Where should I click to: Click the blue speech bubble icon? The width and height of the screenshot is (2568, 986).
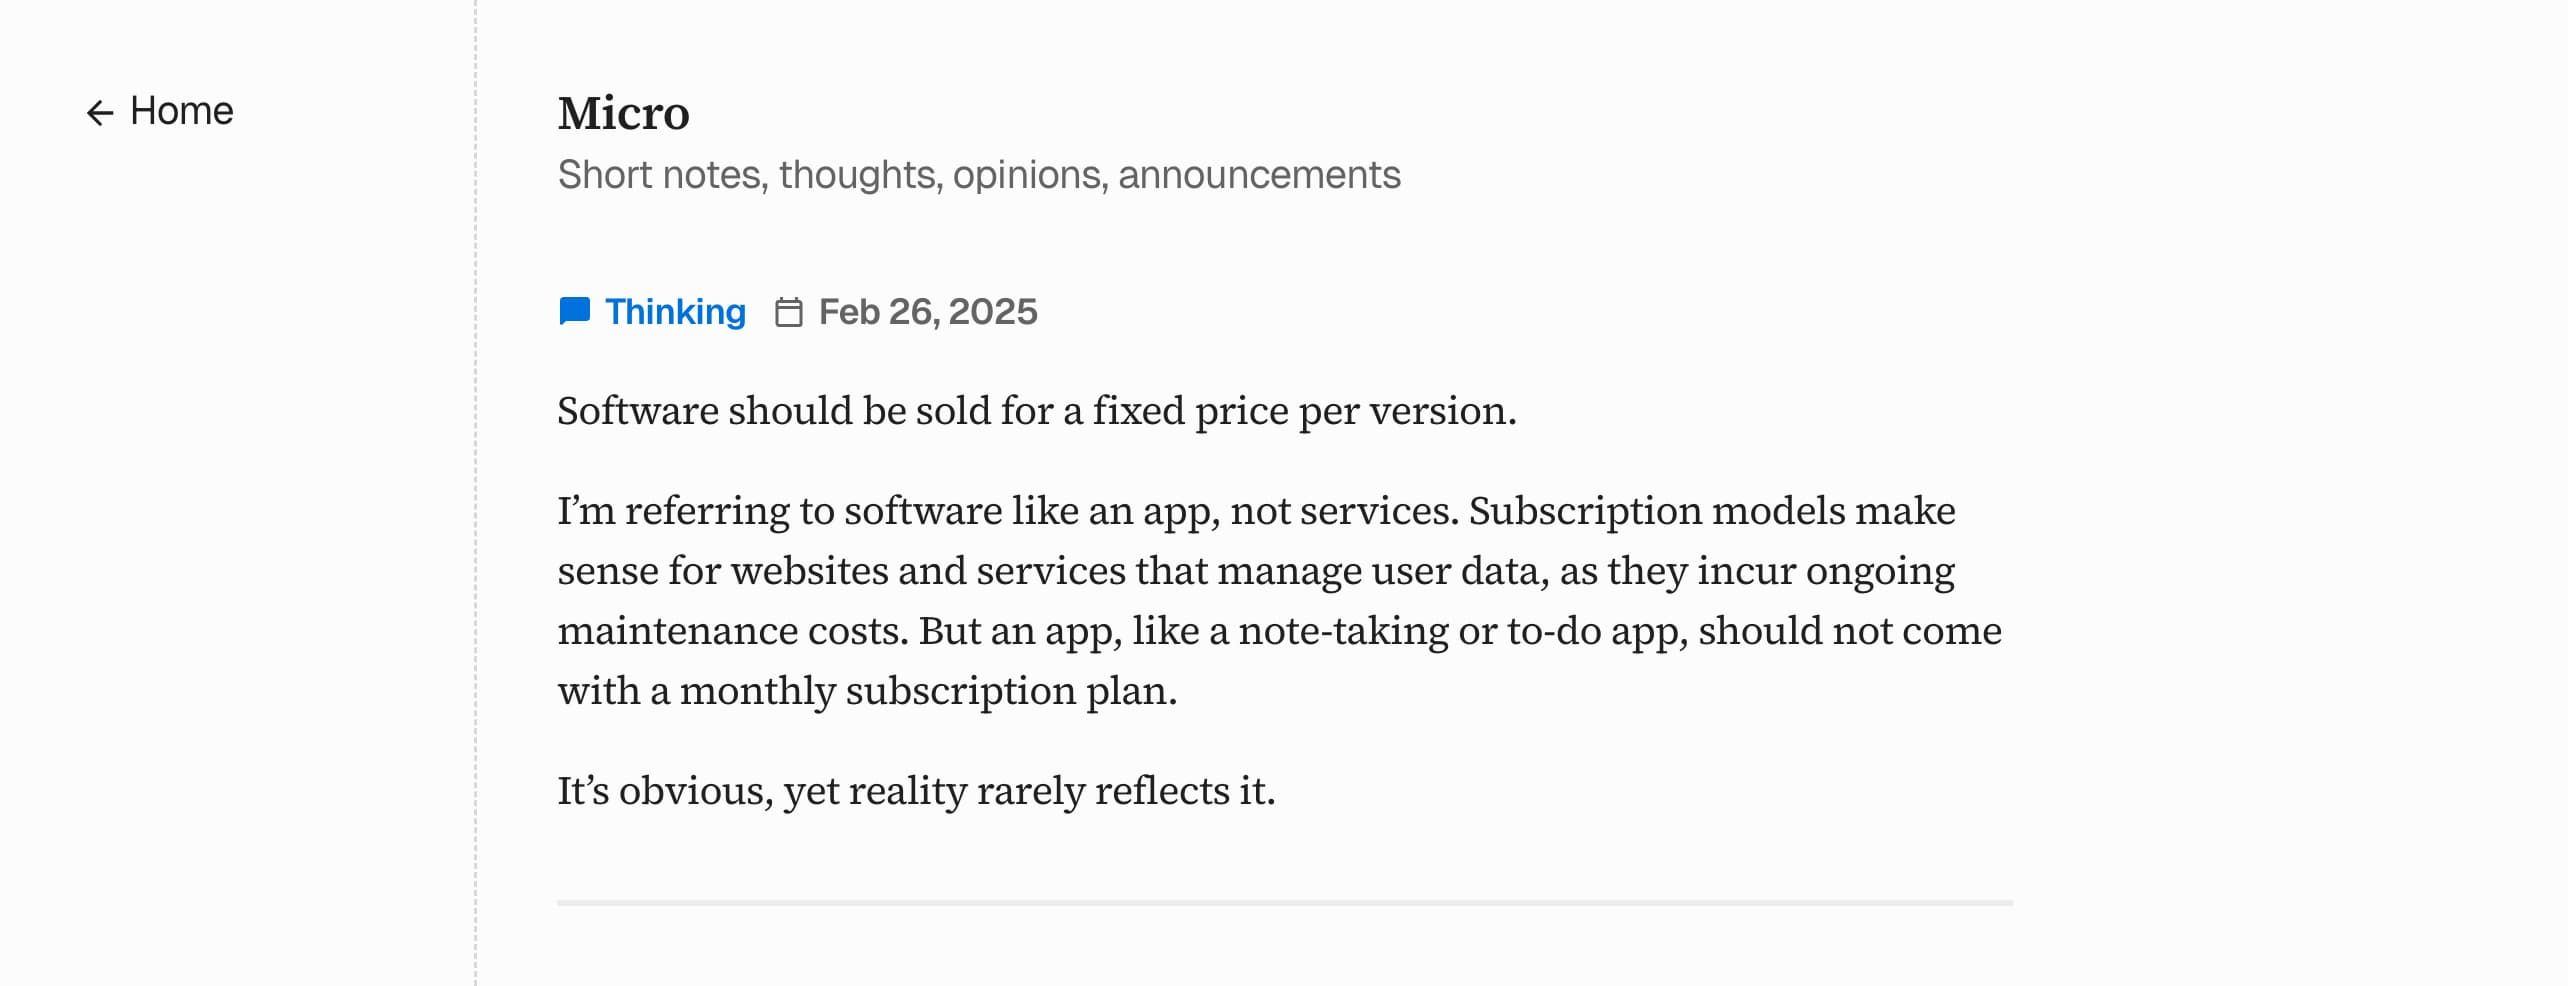click(x=574, y=312)
